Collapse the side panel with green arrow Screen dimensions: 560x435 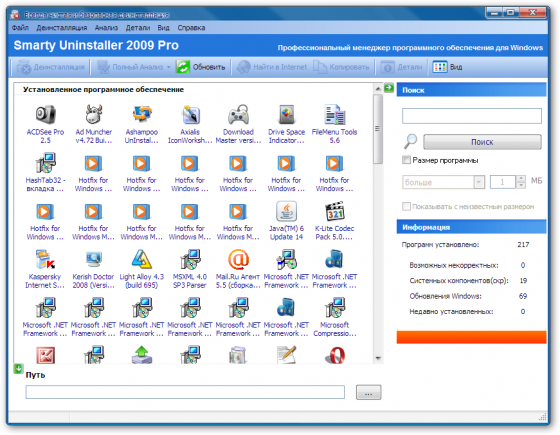(x=389, y=88)
